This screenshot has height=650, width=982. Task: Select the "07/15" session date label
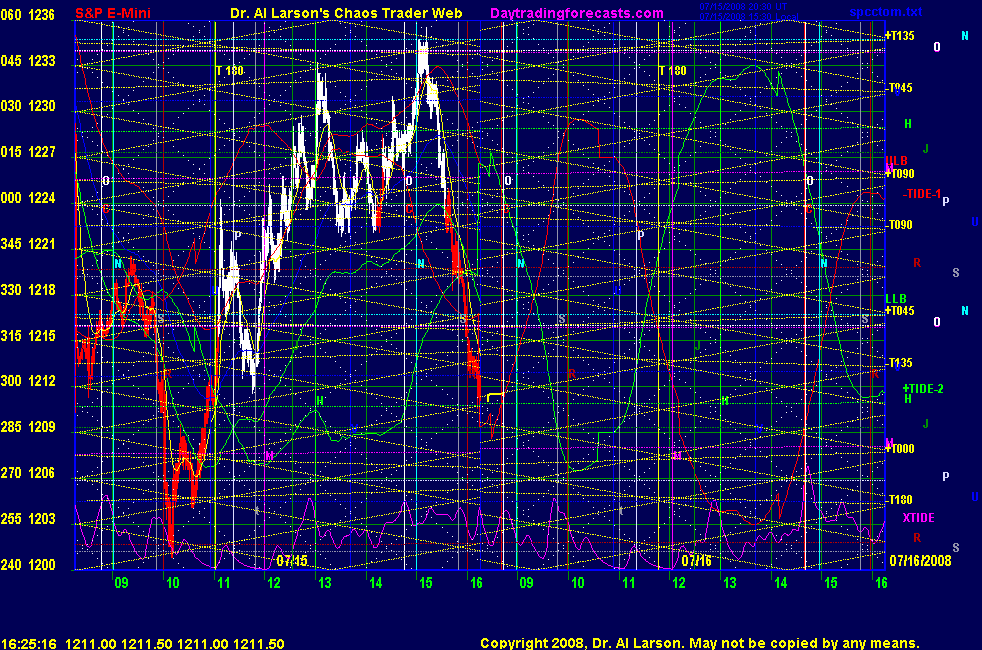point(292,560)
